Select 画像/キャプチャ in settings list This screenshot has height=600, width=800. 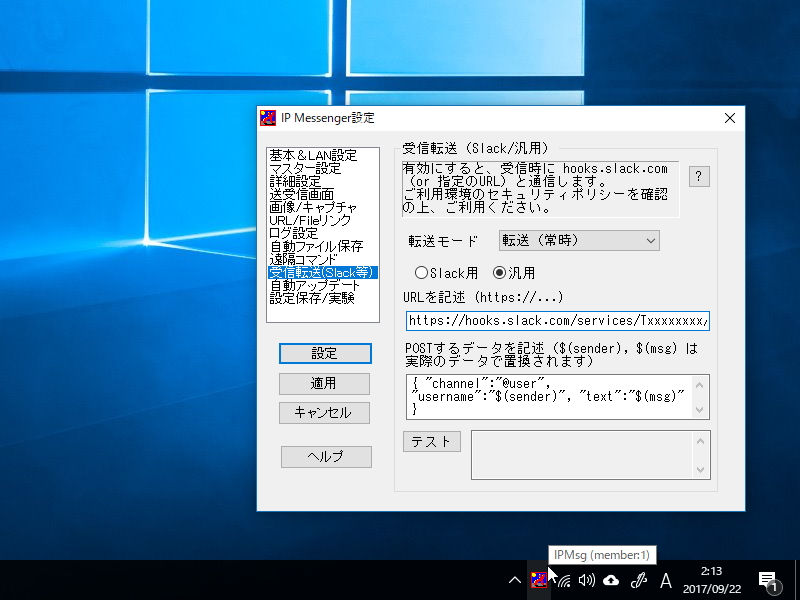pos(322,207)
